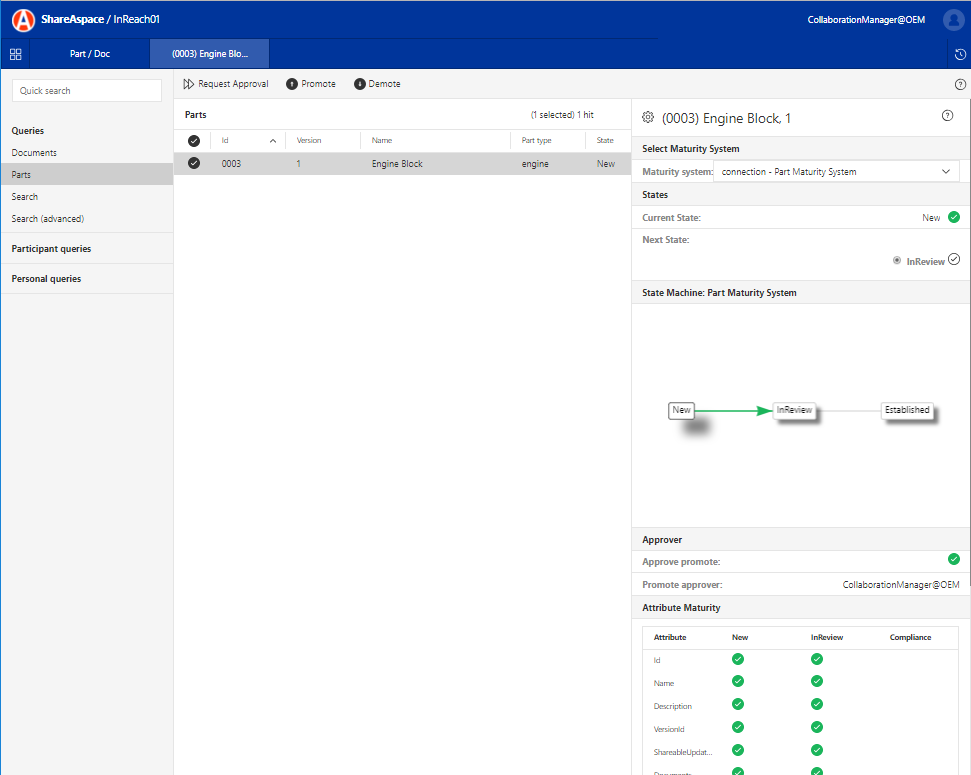
Task: Select the InReview next state radio button
Action: 898,261
